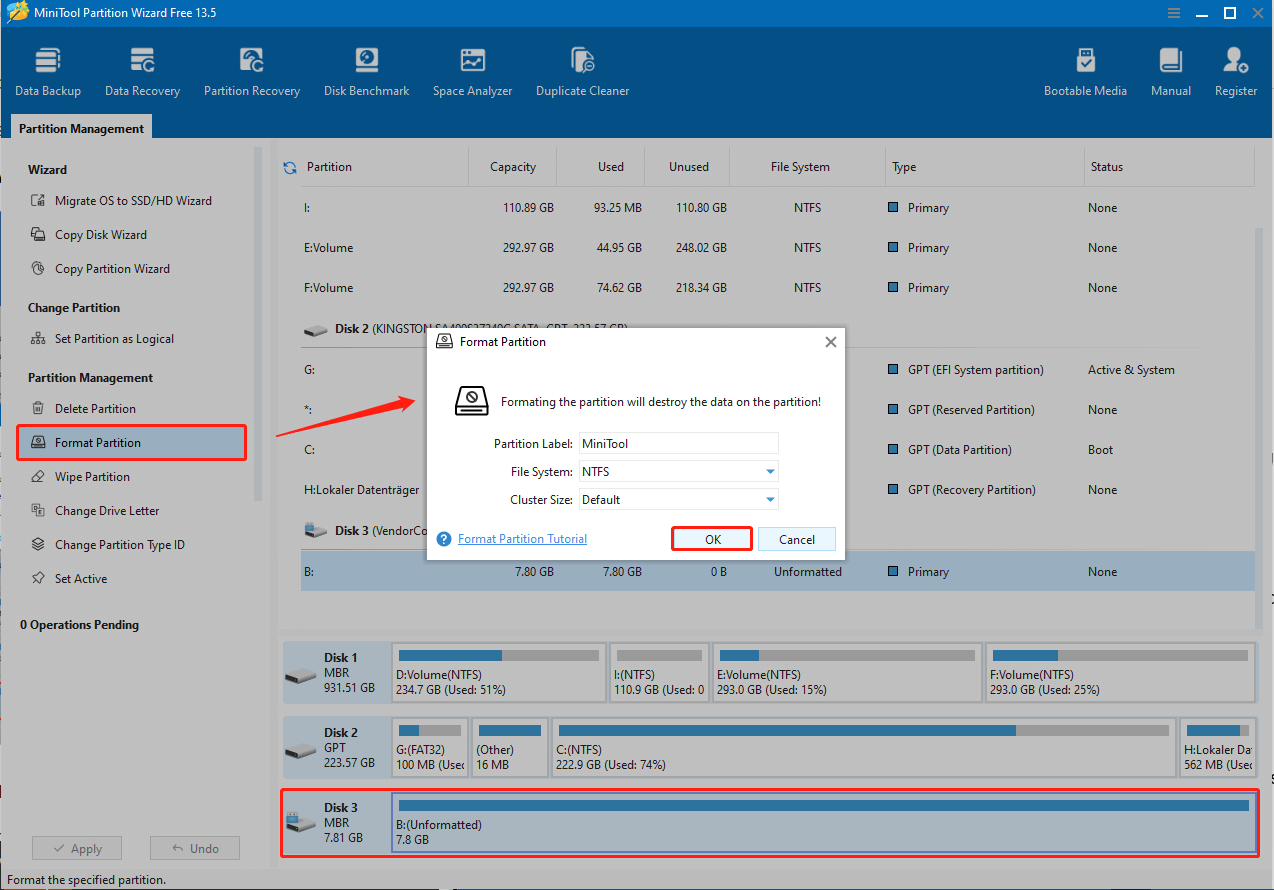Open the Data Backup tool
This screenshot has width=1274, height=890.
[x=47, y=70]
